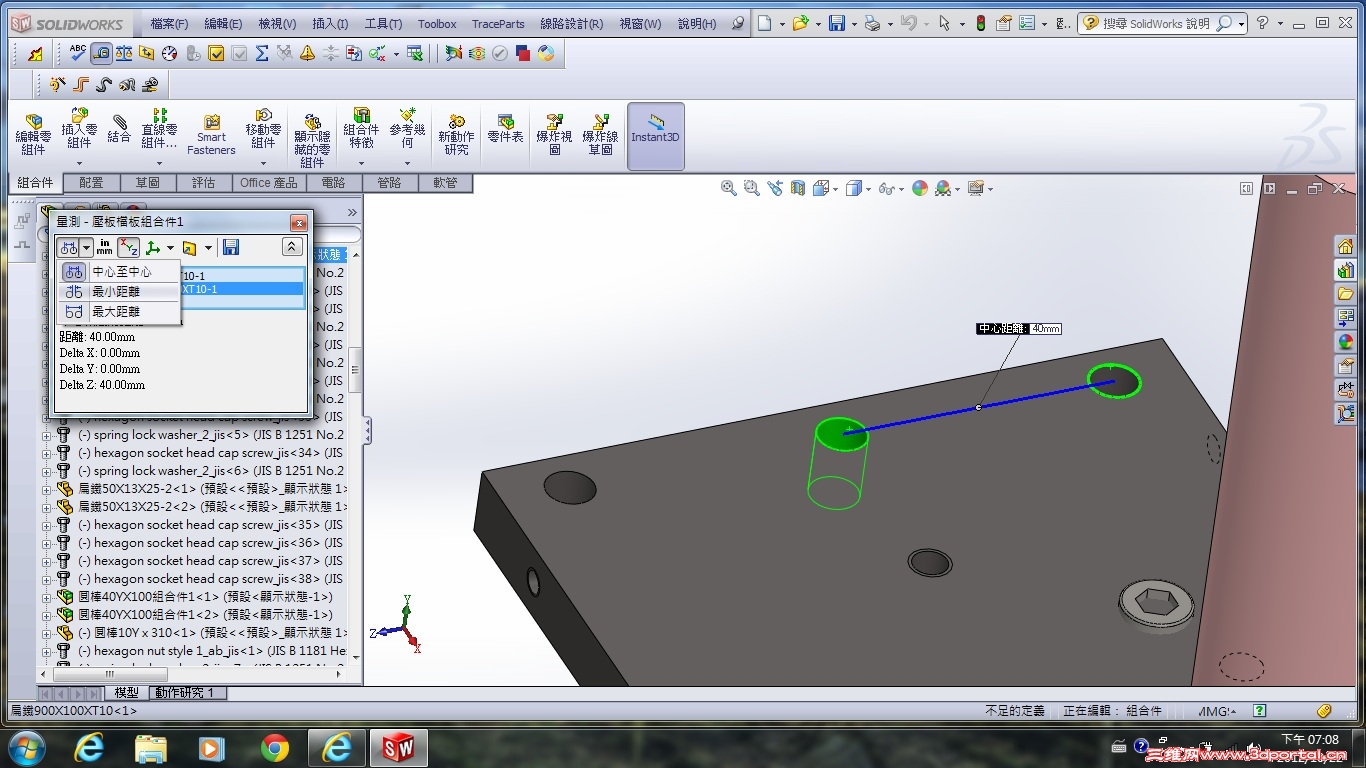Open the 動作研究 1 motion study tab
This screenshot has height=768, width=1366.
[x=188, y=693]
